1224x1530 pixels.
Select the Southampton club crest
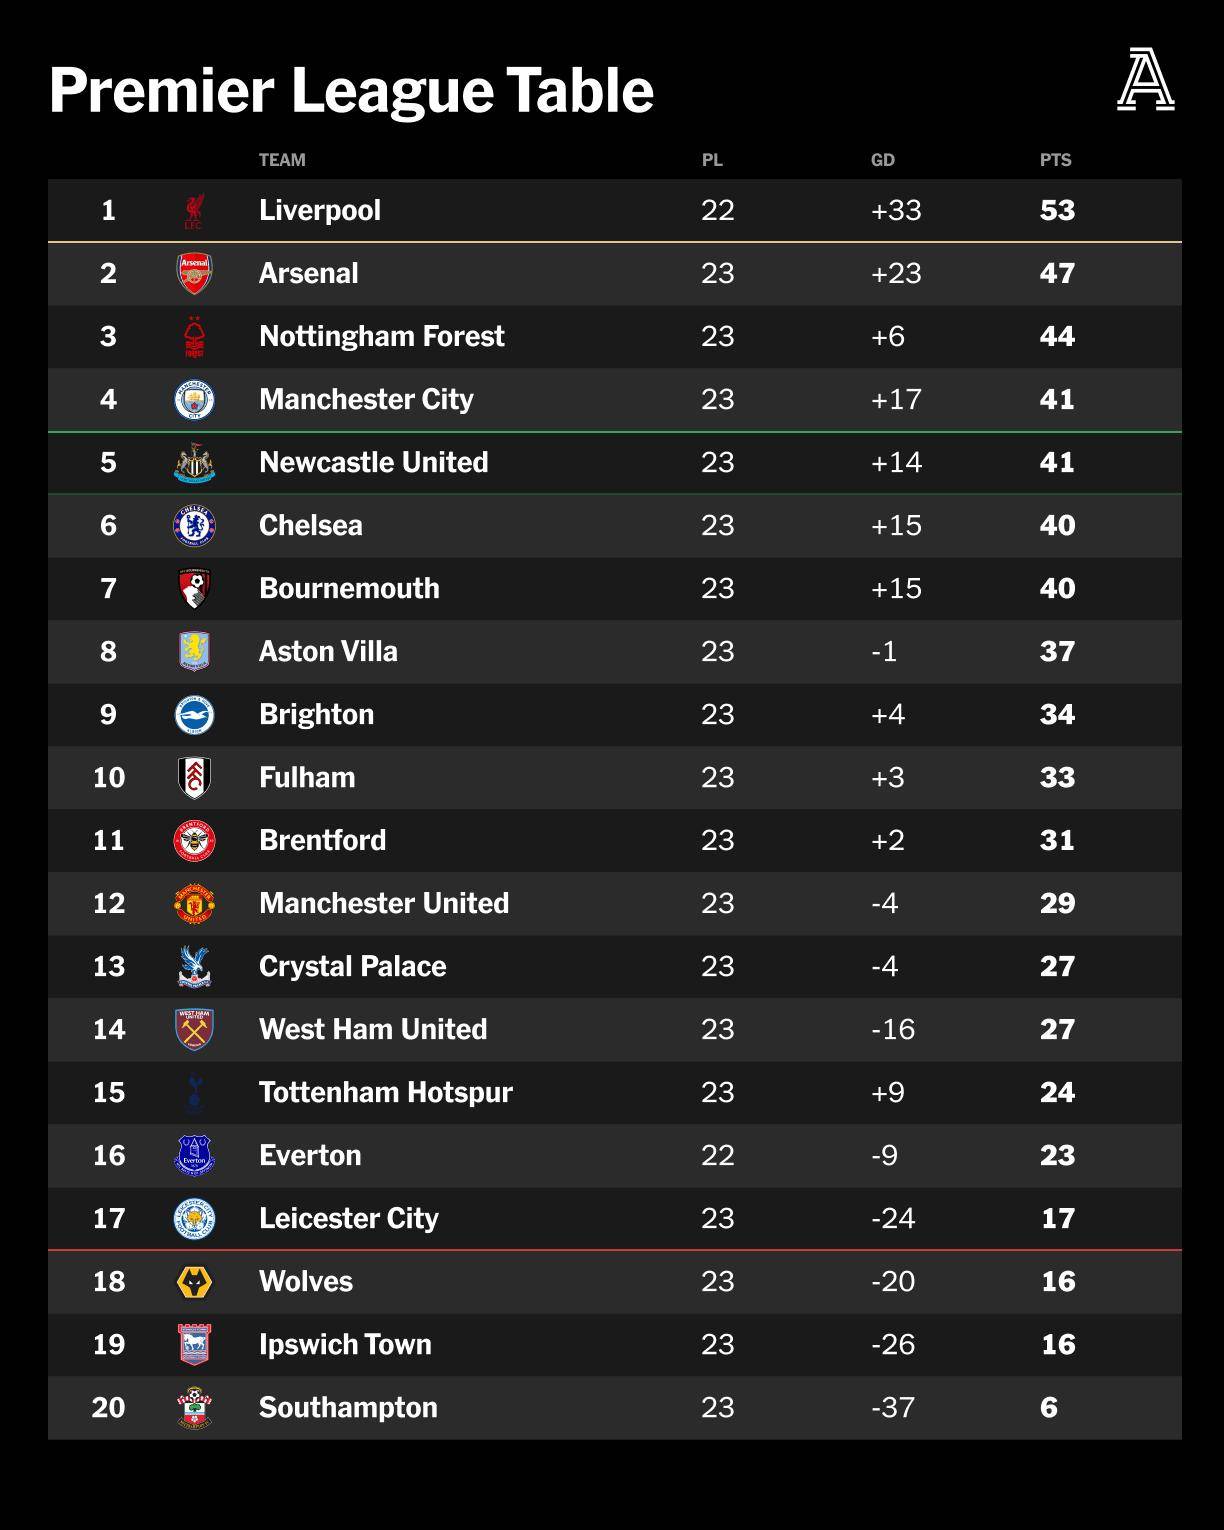(194, 1408)
